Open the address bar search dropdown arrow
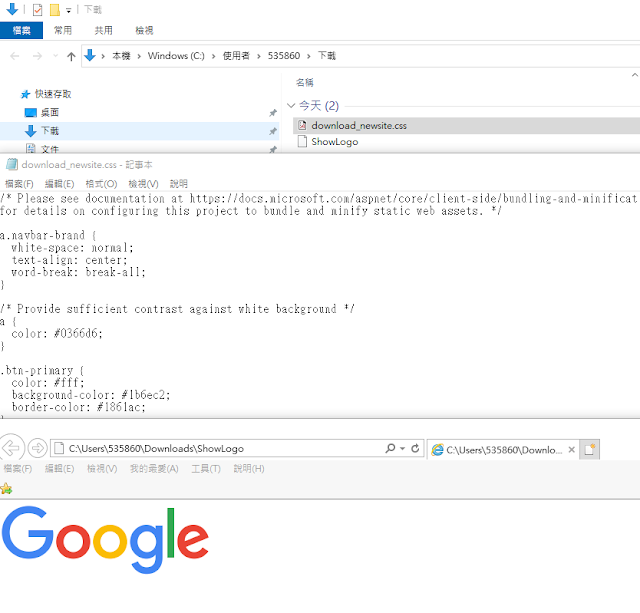Viewport: 640px width, 613px height. [x=402, y=449]
